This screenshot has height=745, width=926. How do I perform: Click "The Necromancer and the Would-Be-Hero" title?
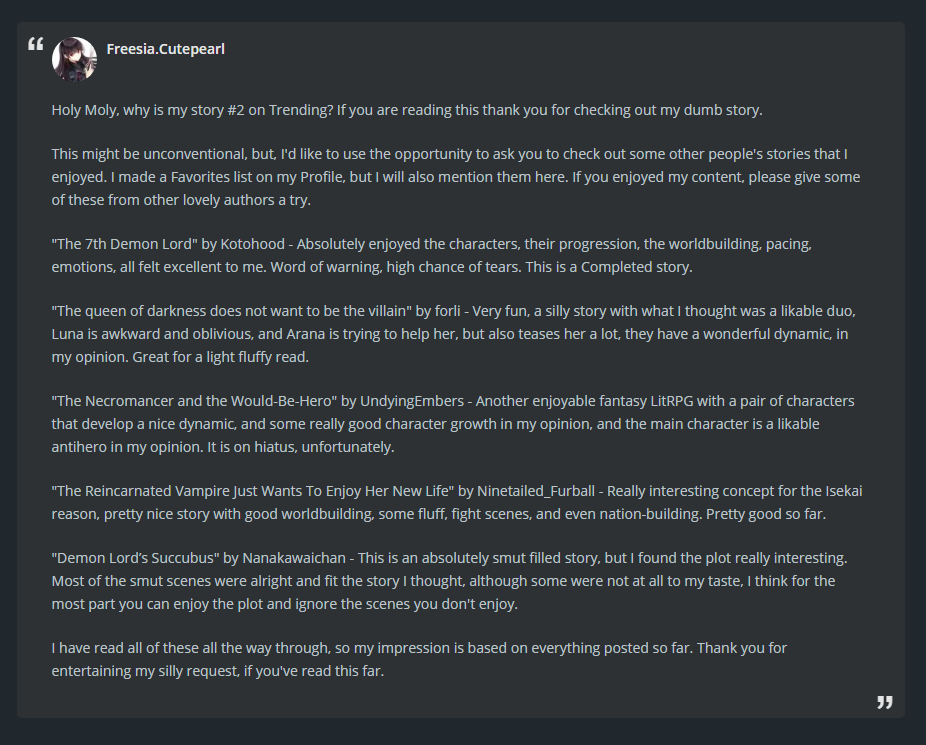[x=195, y=401]
